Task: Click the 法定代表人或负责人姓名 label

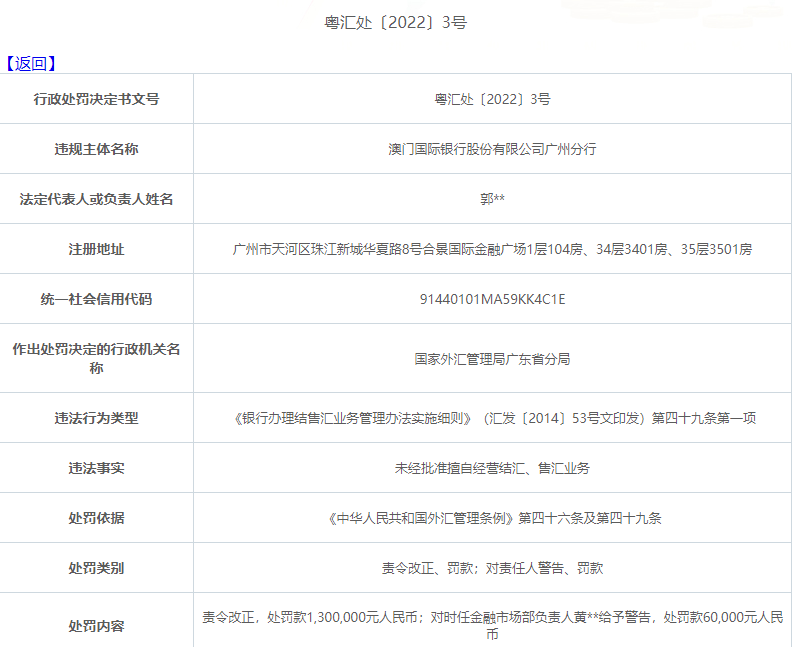Action: [x=96, y=199]
